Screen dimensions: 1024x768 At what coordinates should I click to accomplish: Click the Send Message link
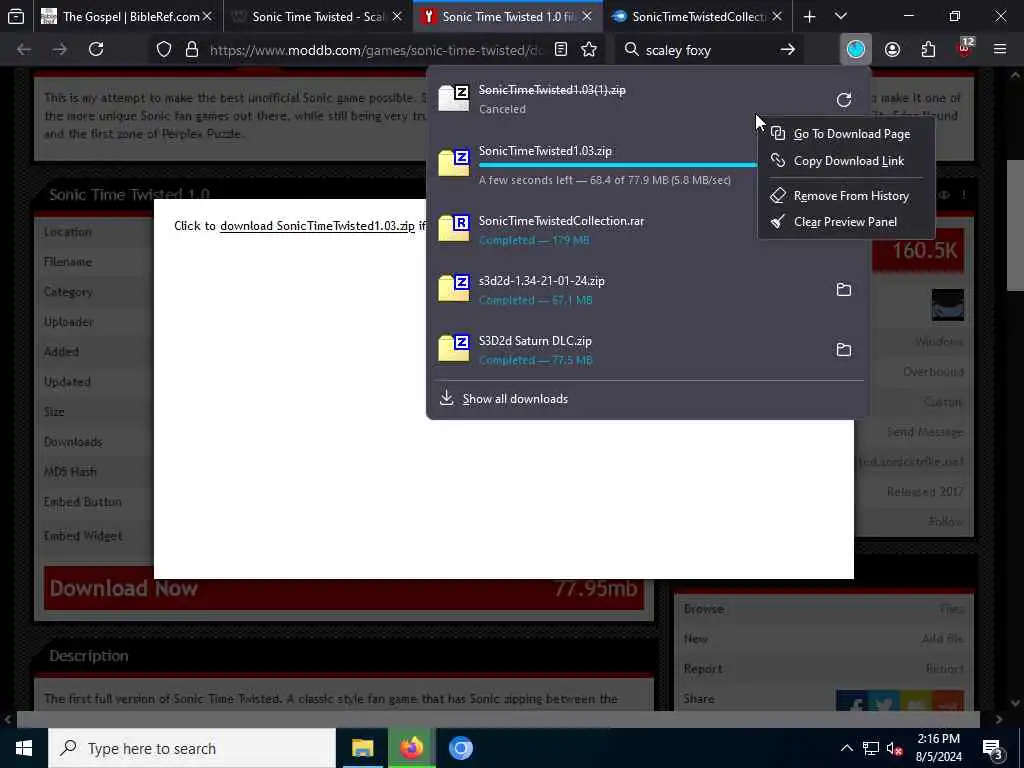click(925, 432)
